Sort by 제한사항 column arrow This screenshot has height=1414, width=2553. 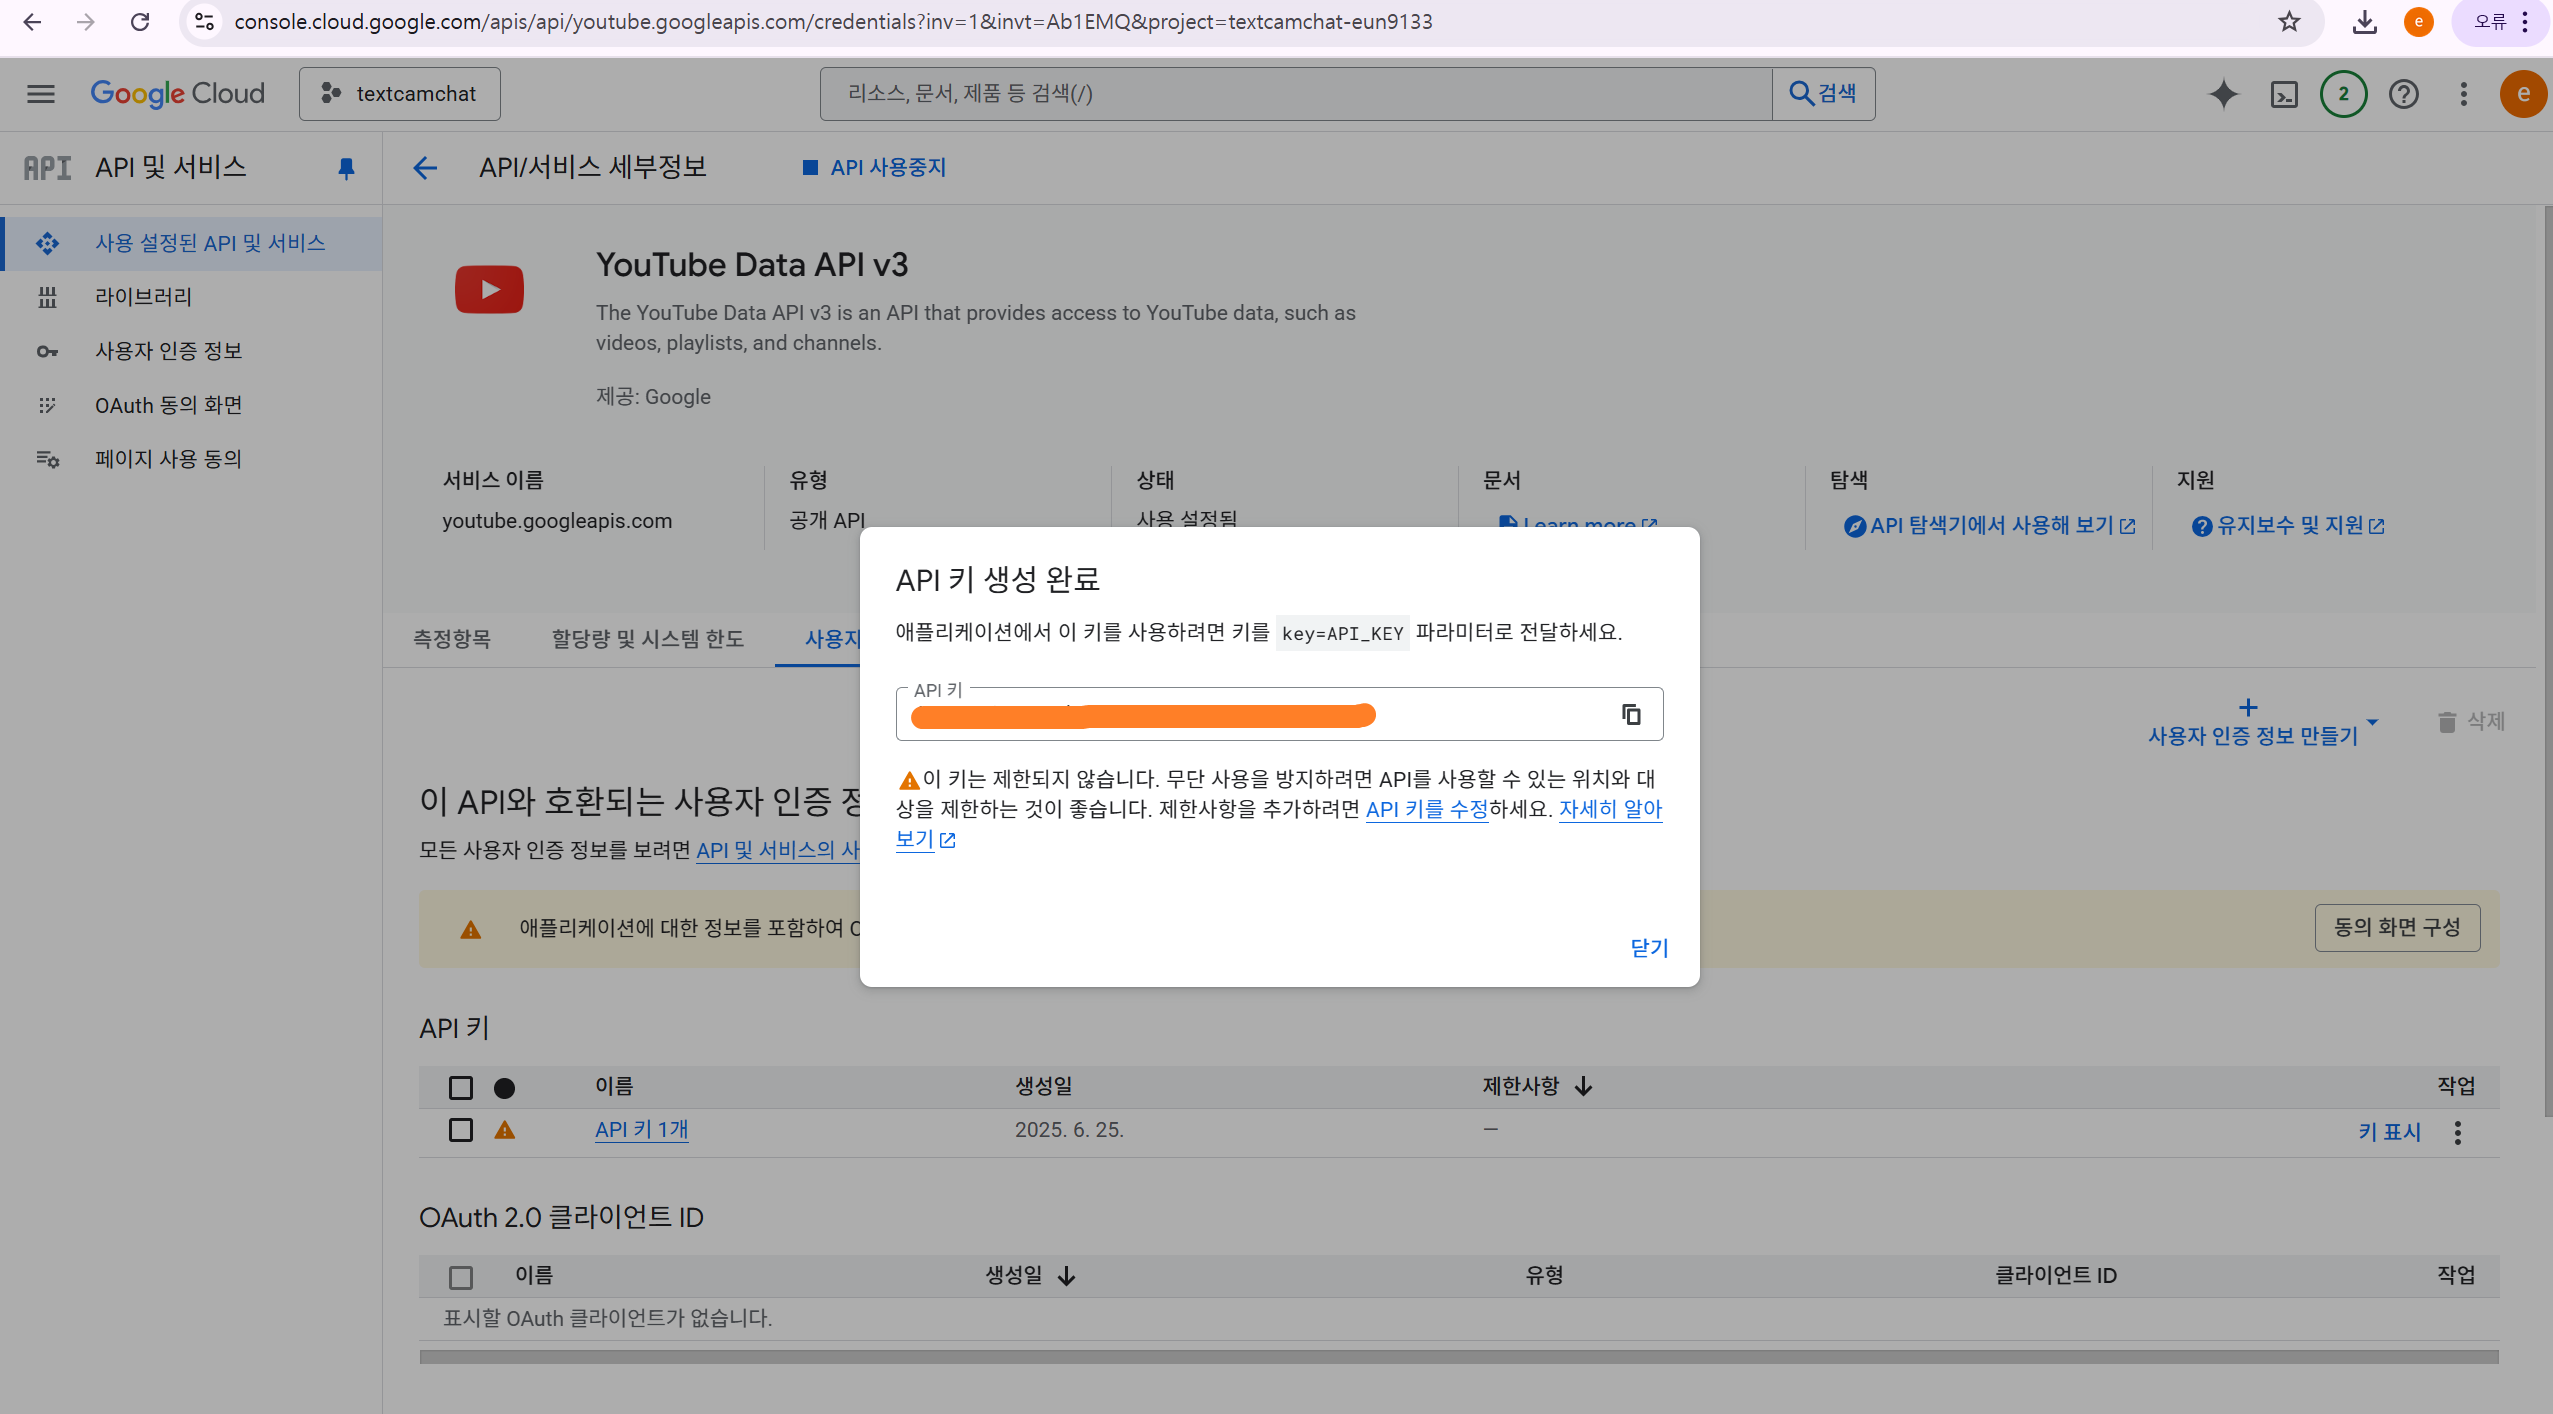(1583, 1086)
